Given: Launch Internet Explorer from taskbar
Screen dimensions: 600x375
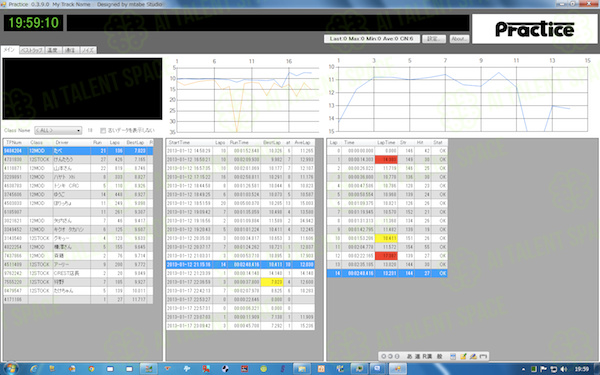Looking at the screenshot, I should (34, 369).
